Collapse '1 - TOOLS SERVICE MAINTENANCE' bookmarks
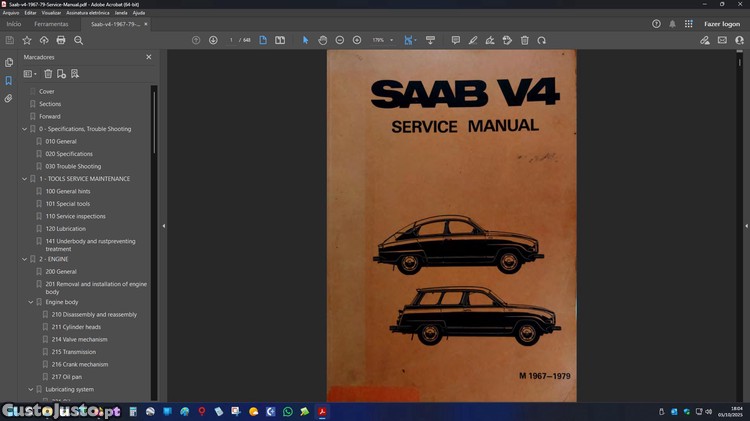 tap(25, 179)
